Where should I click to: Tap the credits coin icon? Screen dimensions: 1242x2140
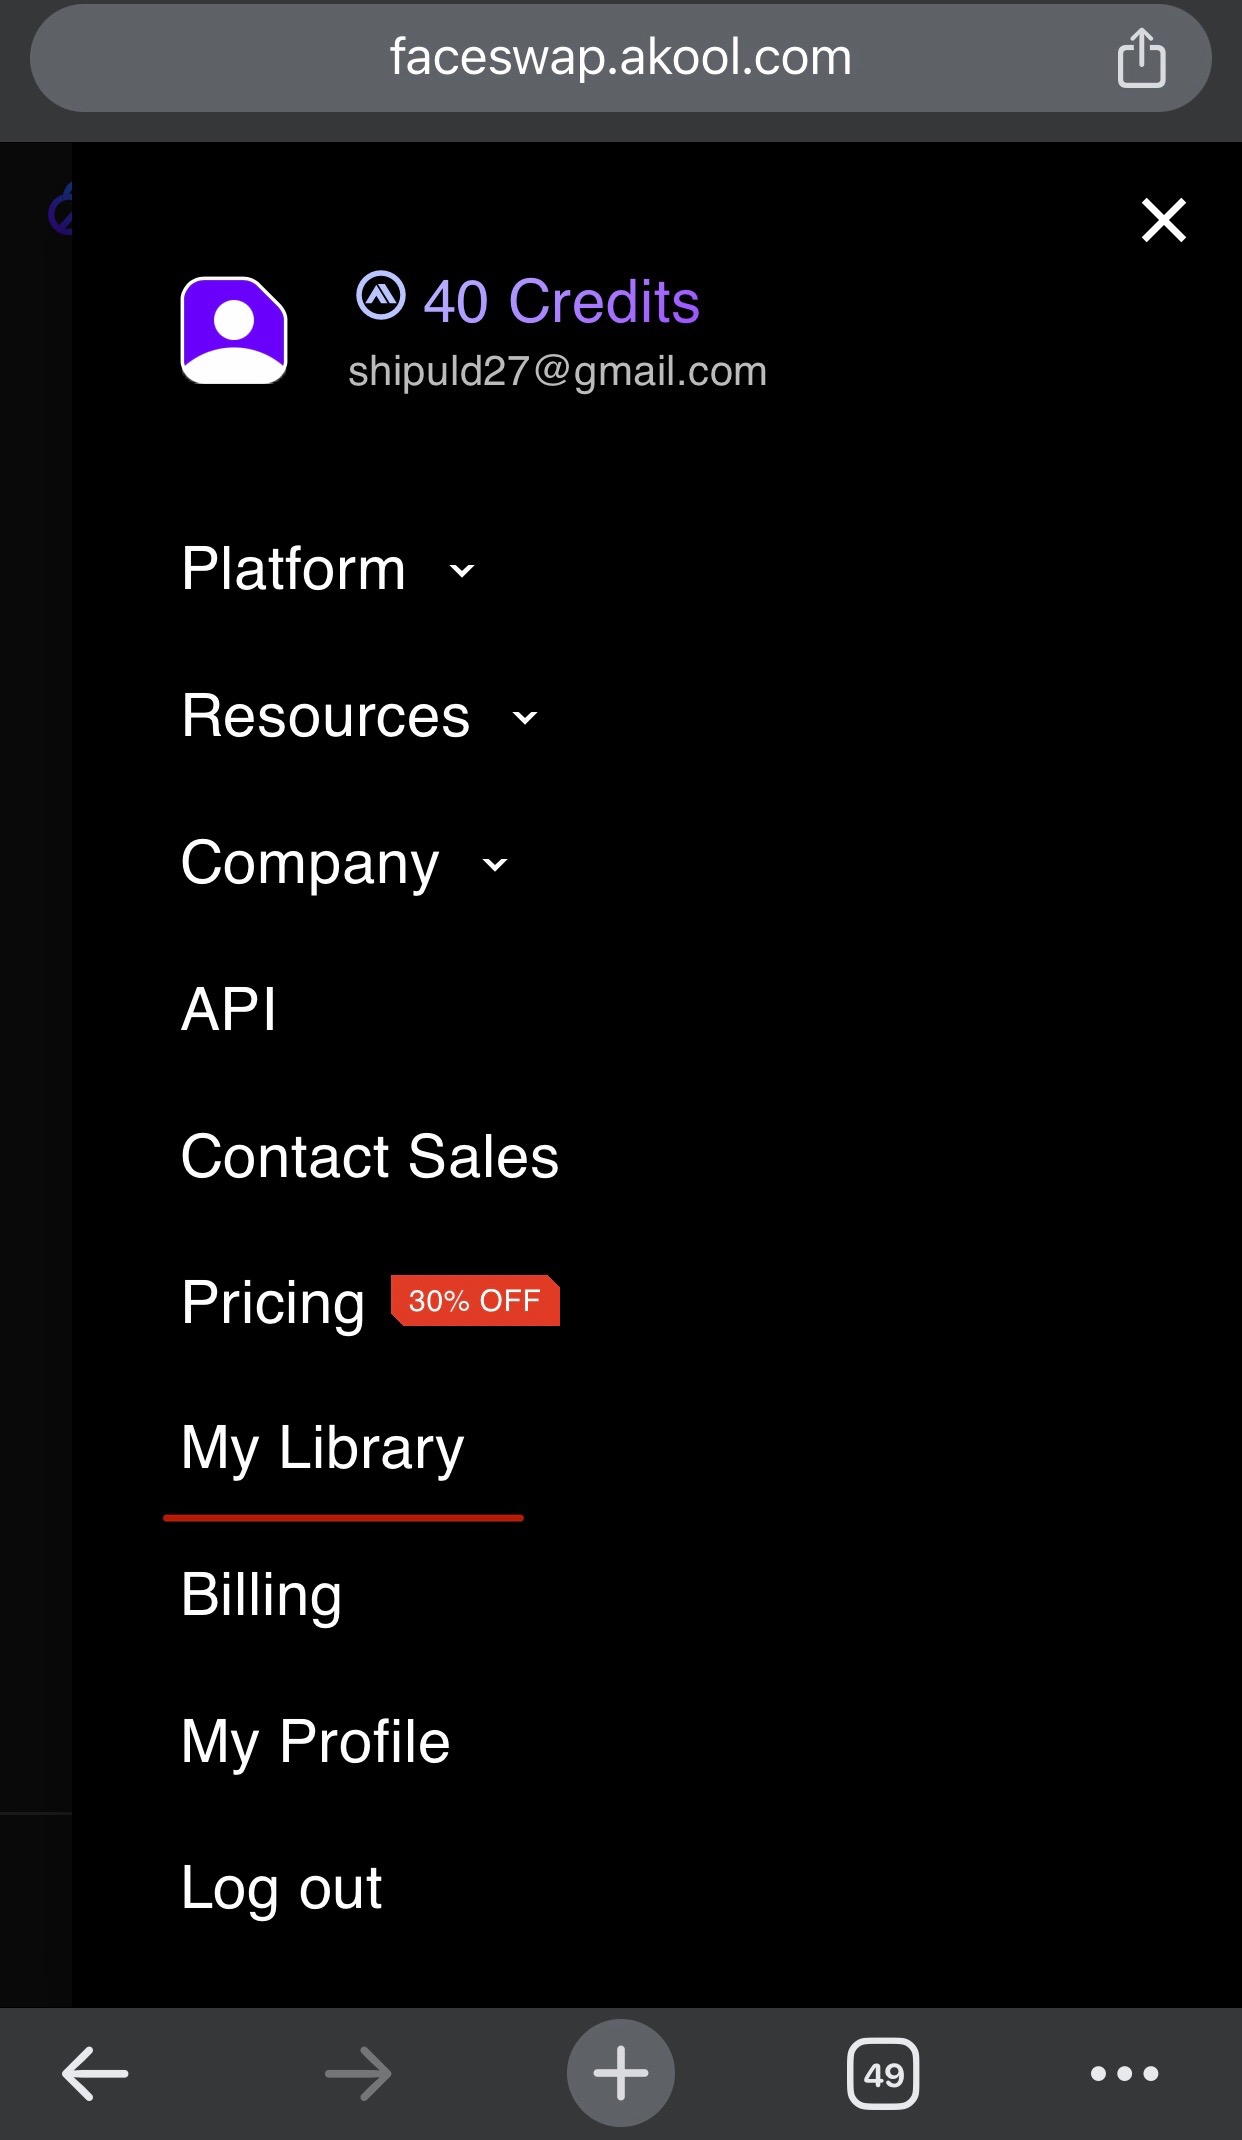tap(381, 296)
